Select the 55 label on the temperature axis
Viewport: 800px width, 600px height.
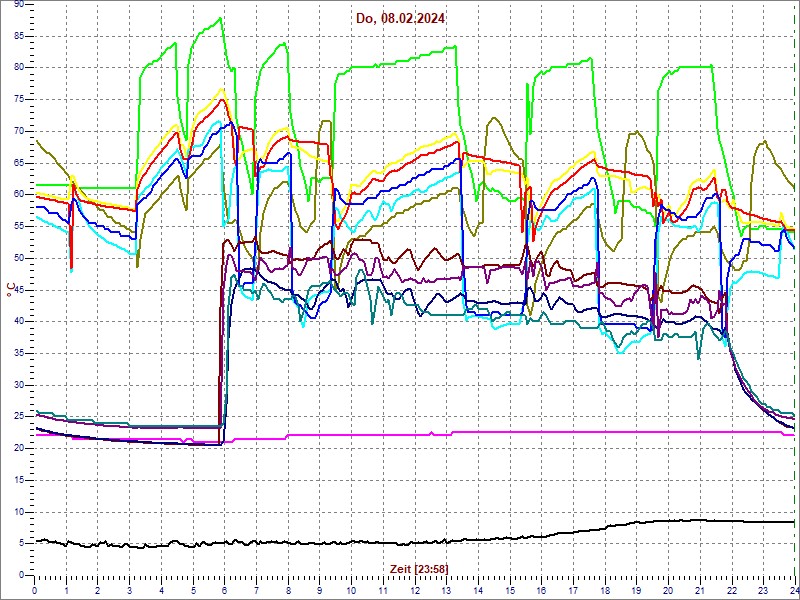pos(18,227)
